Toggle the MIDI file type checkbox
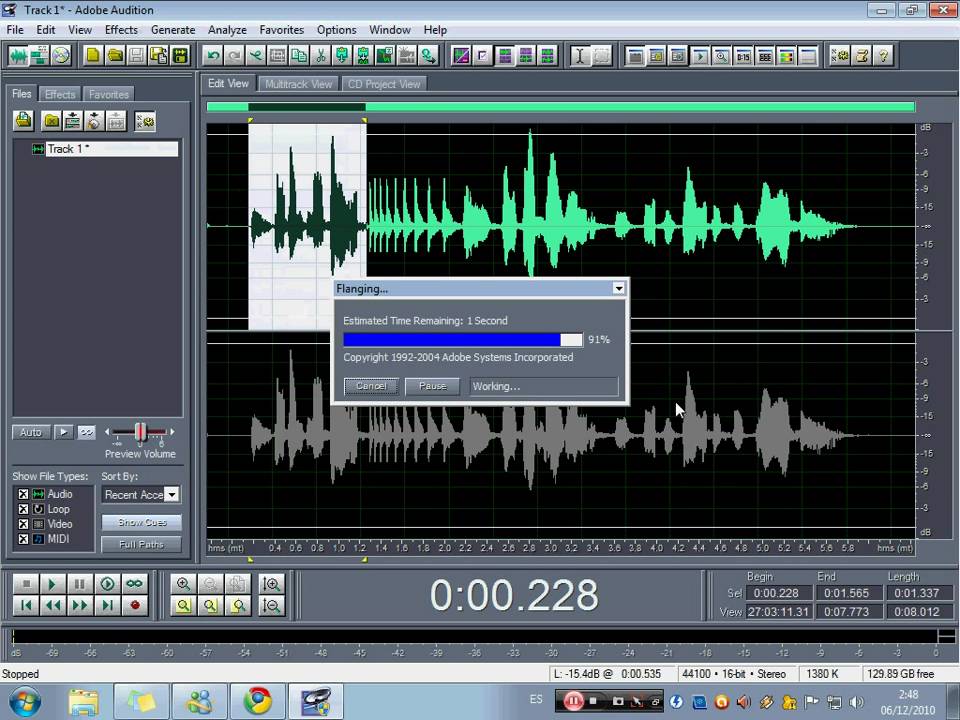 (x=23, y=539)
